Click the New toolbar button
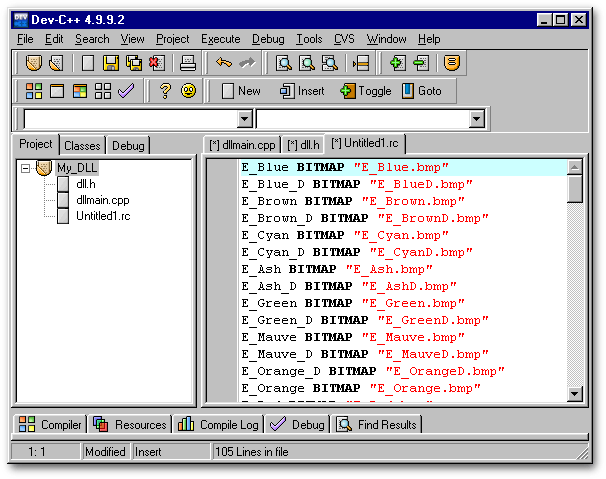The width and height of the screenshot is (606, 479). (x=240, y=91)
